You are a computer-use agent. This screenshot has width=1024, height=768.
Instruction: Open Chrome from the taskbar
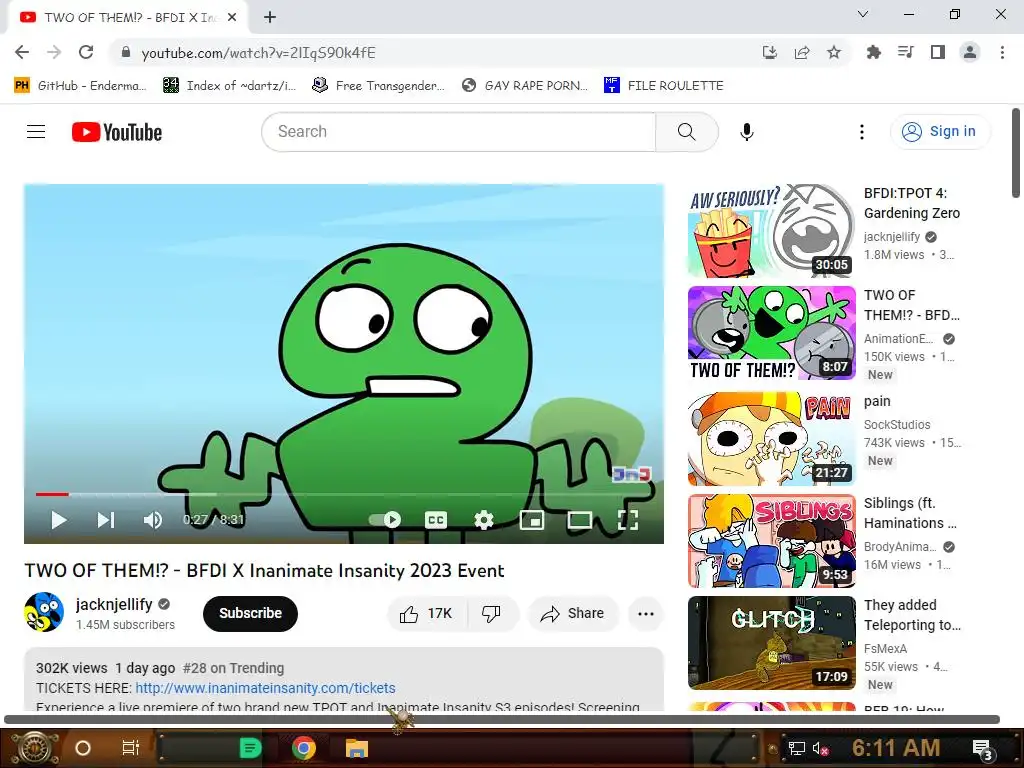coord(304,748)
